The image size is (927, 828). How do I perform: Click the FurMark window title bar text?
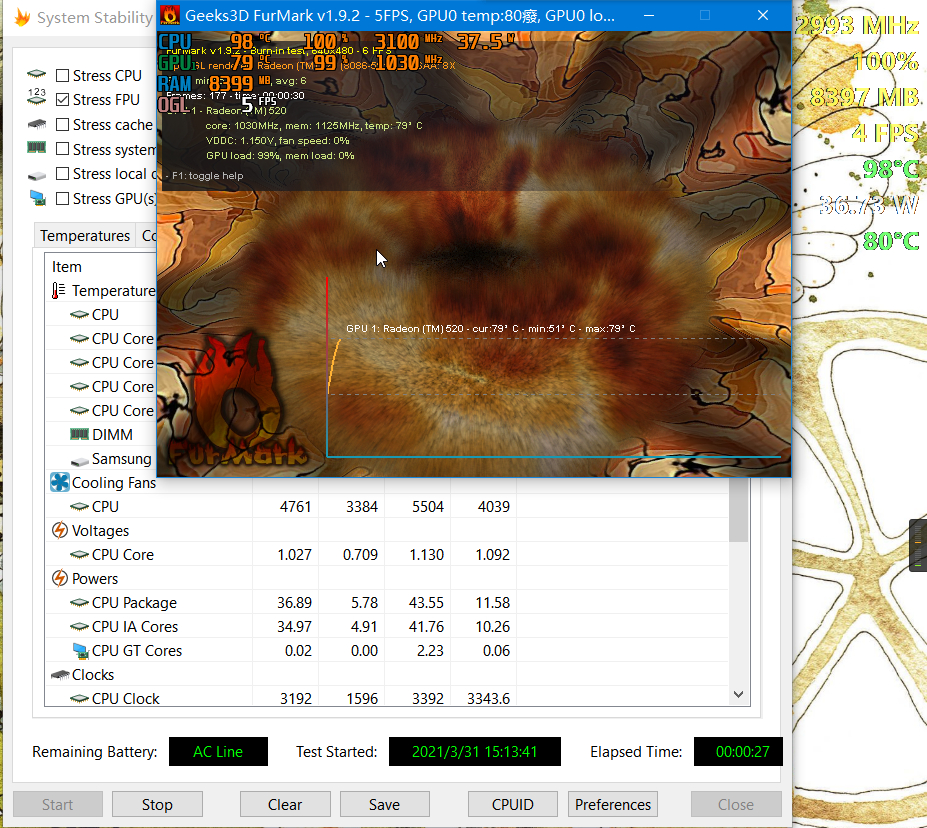(x=400, y=15)
